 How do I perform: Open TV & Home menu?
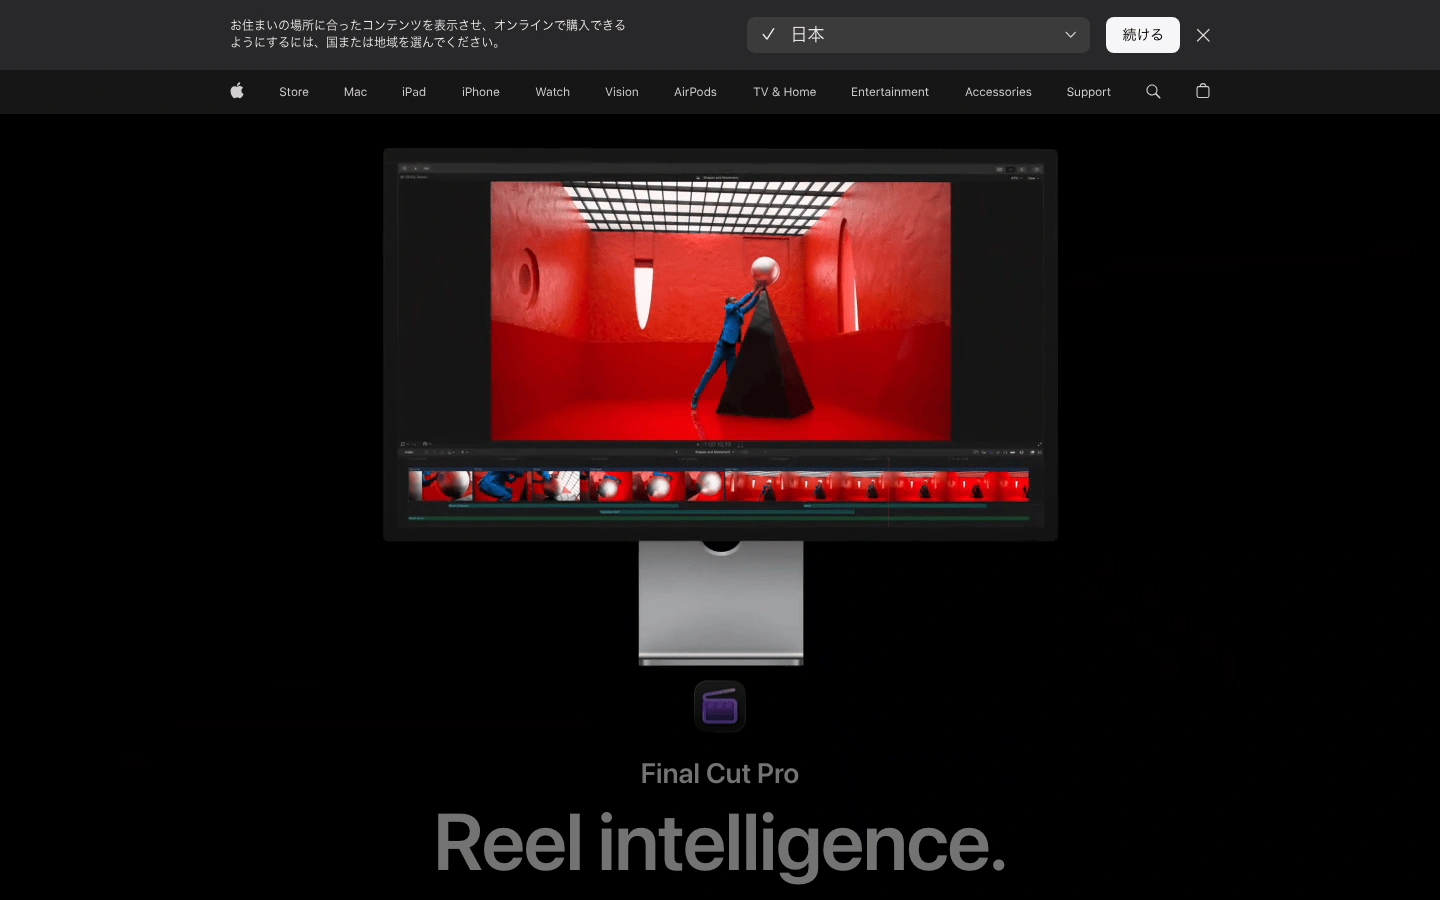click(x=784, y=92)
